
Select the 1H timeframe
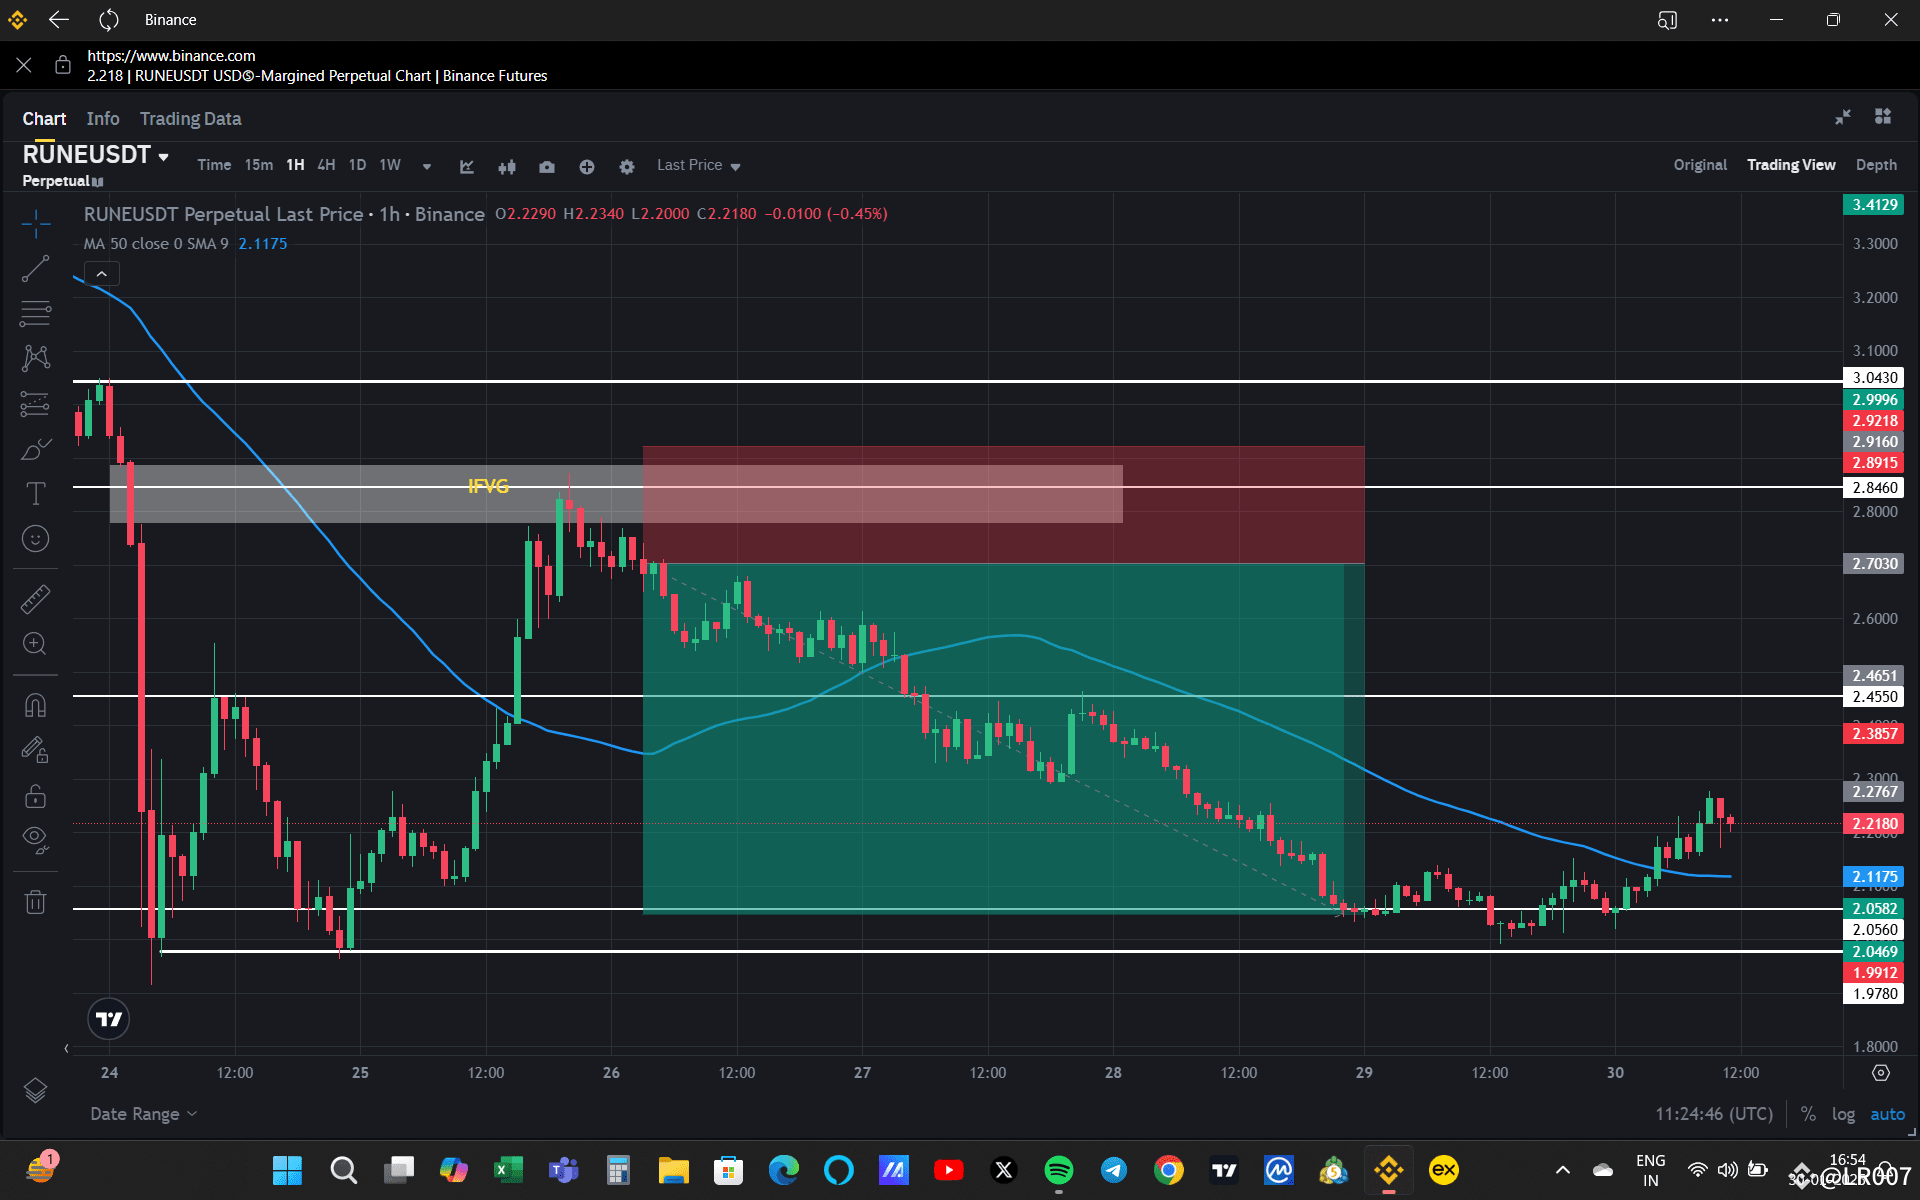click(x=295, y=165)
